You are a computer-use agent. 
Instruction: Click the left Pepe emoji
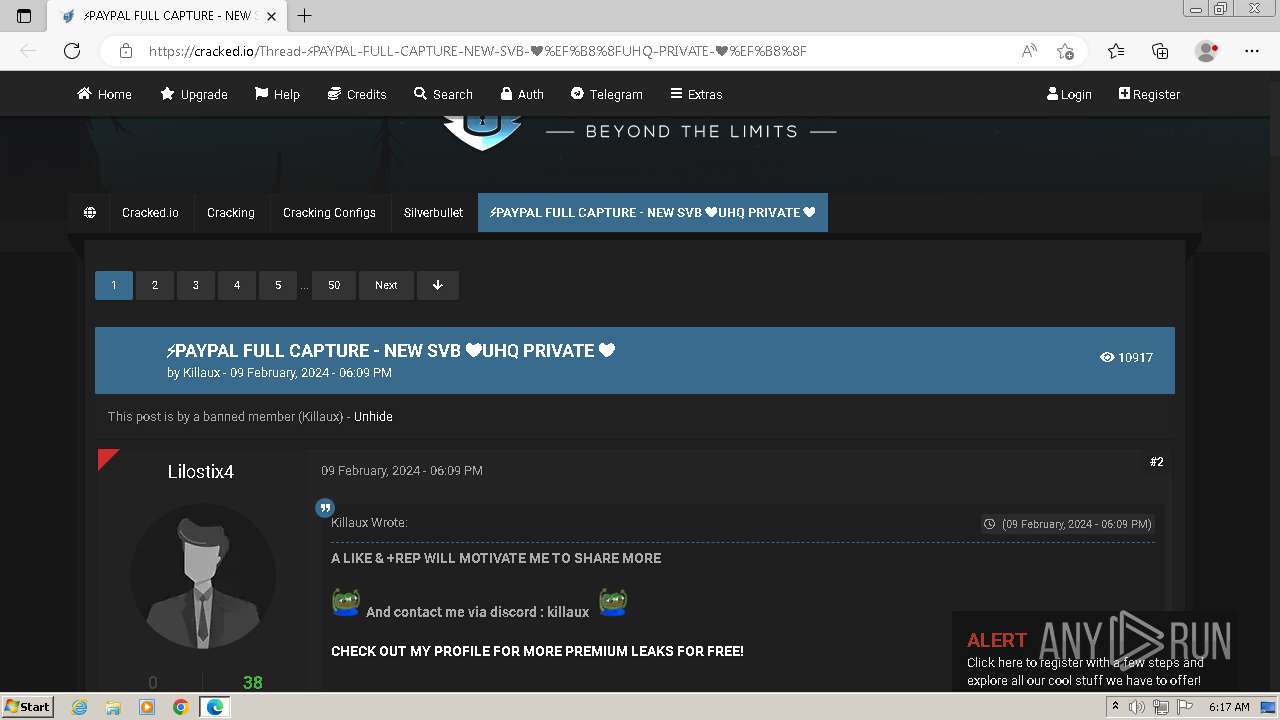click(x=346, y=602)
